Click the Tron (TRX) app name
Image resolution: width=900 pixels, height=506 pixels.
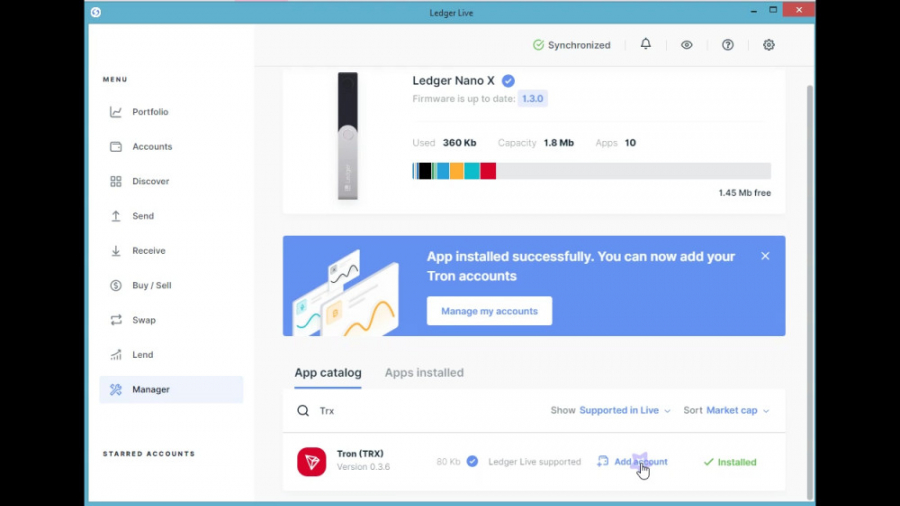(x=360, y=454)
